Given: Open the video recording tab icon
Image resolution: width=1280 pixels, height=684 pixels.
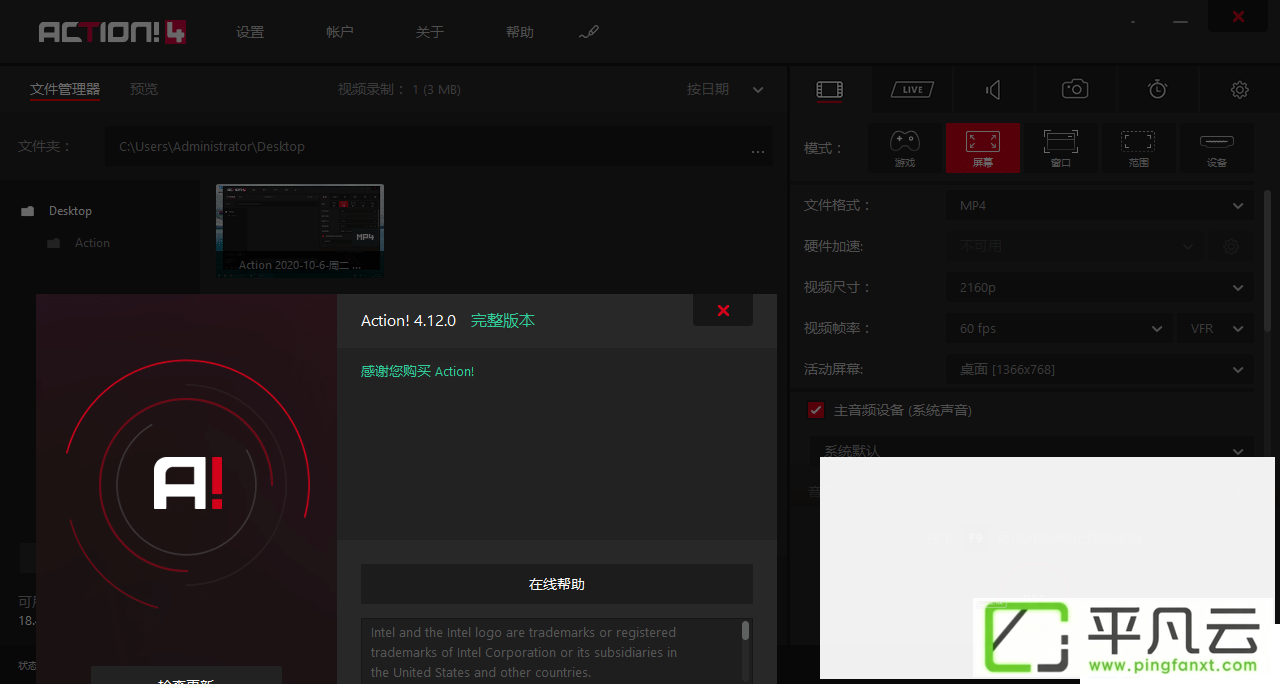Looking at the screenshot, I should click(x=829, y=90).
